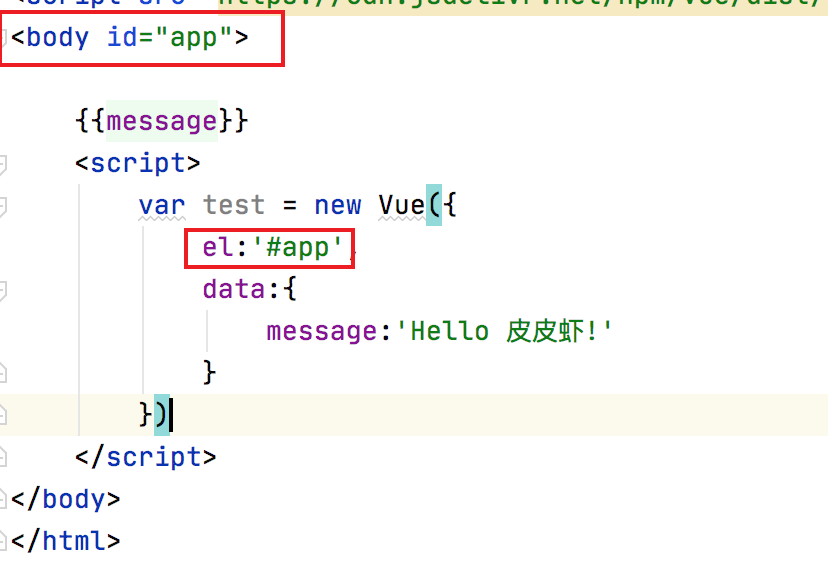
Task: Click the Vue constructor name
Action: (402, 205)
